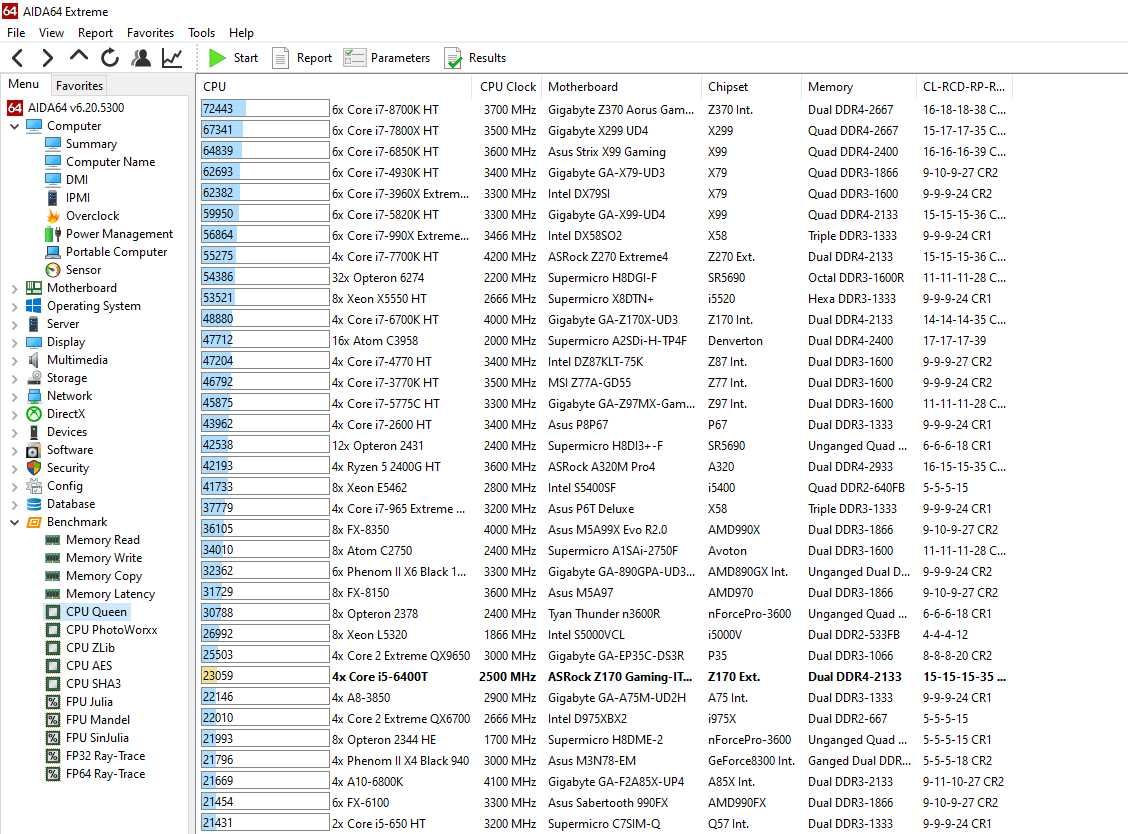Switch to the Favorites tab

(x=79, y=86)
